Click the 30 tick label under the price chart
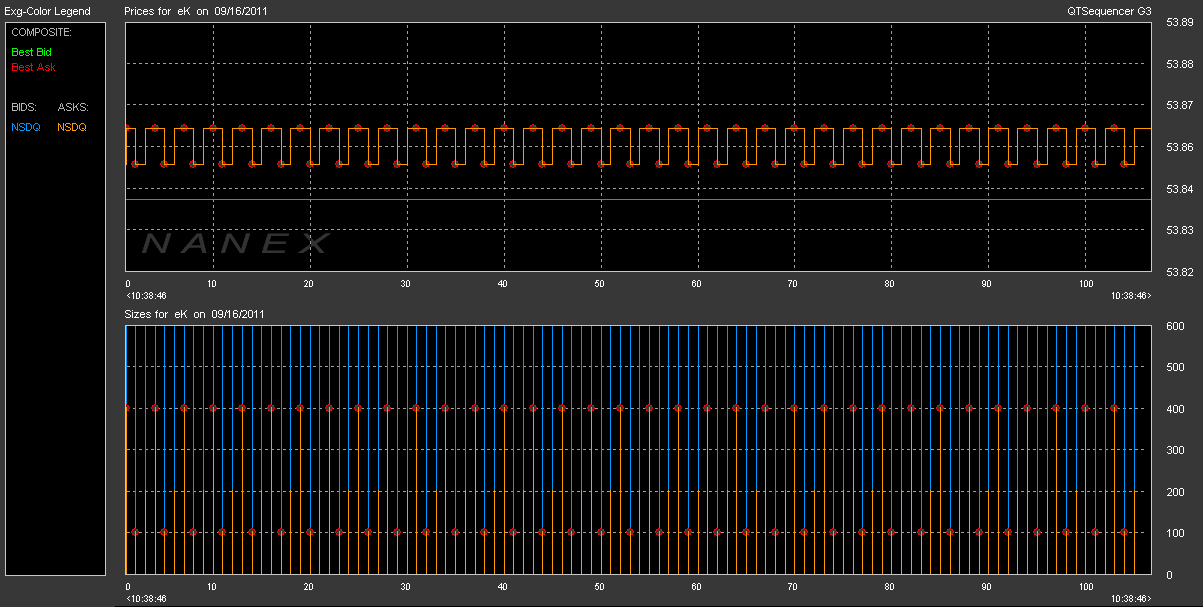1203x607 pixels. 405,284
